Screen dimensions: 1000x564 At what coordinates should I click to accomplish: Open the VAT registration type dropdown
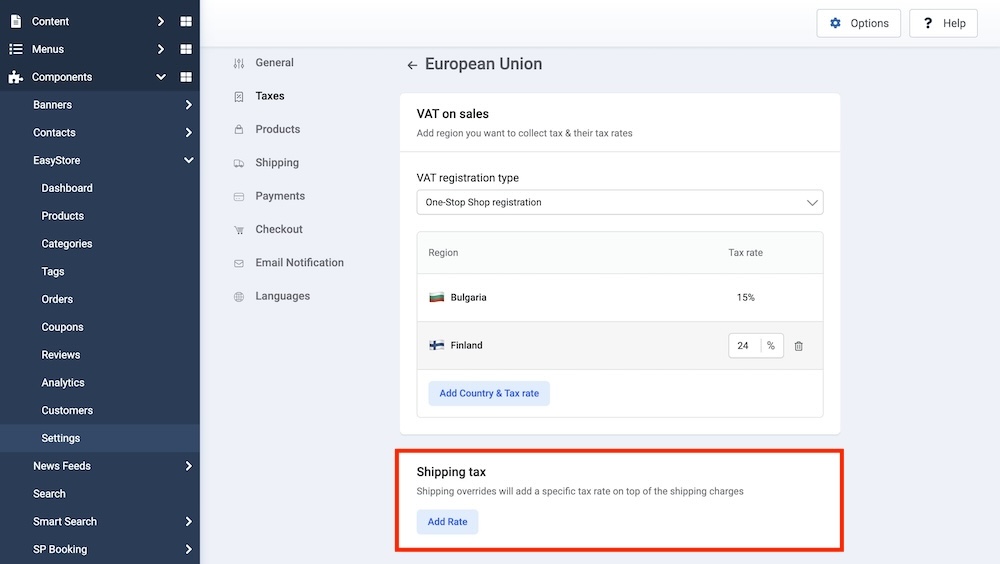coord(619,202)
